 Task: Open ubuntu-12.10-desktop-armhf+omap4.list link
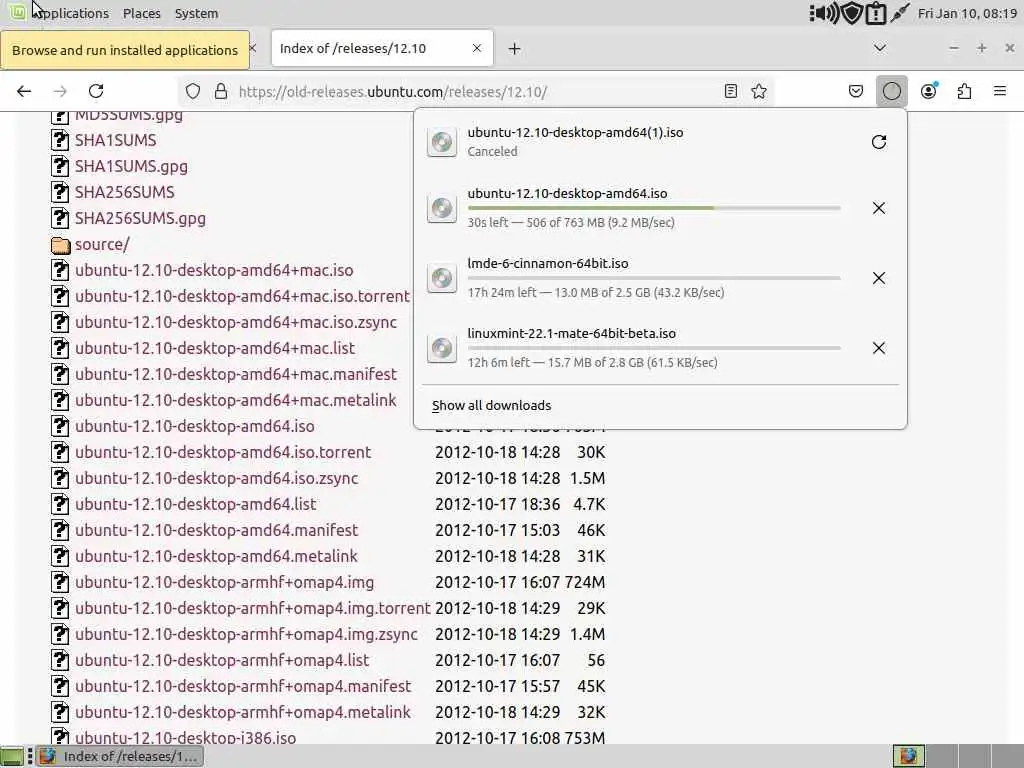(x=222, y=660)
